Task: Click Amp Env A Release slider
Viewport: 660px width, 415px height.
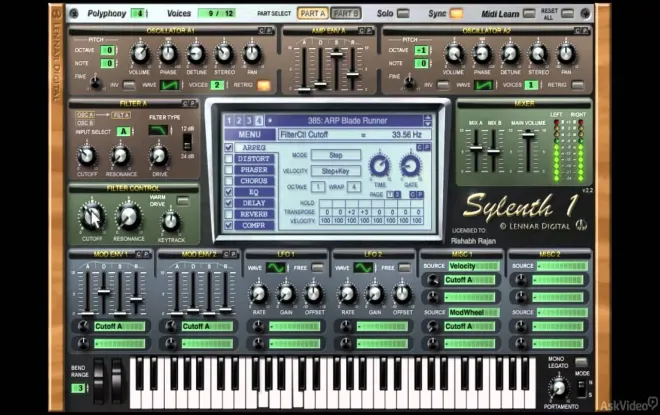Action: (353, 74)
